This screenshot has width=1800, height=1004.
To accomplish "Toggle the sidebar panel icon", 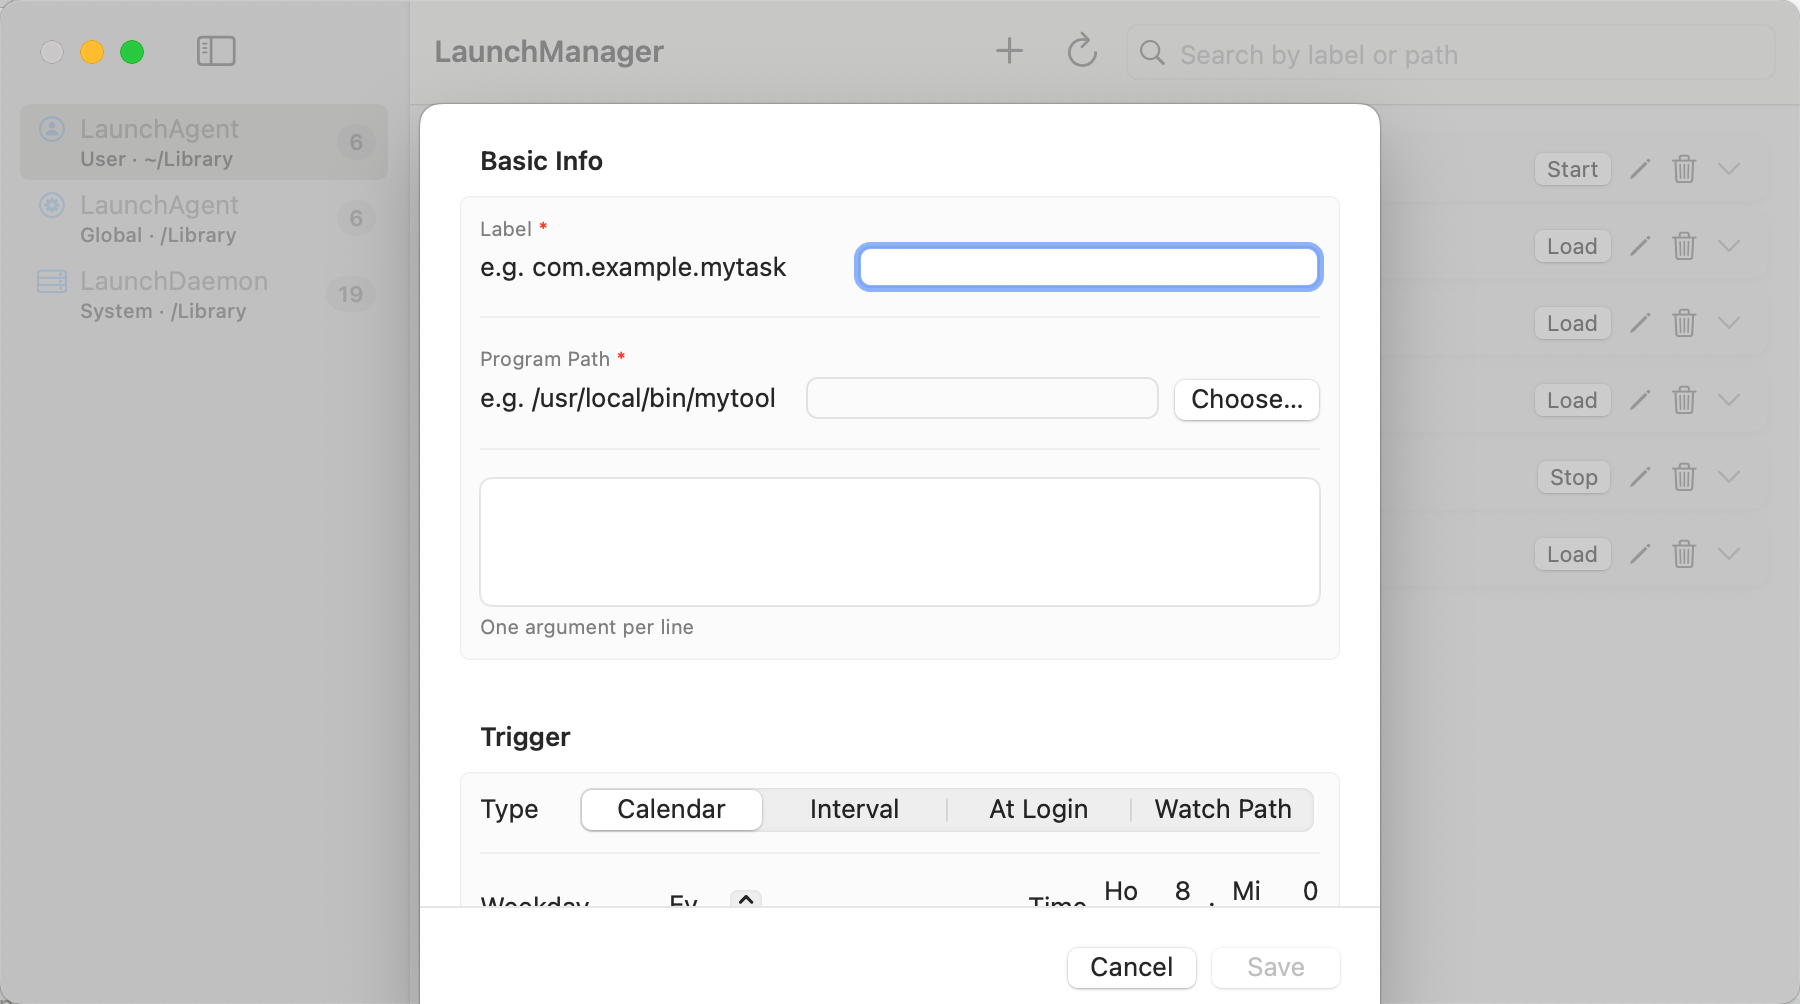I will [216, 51].
